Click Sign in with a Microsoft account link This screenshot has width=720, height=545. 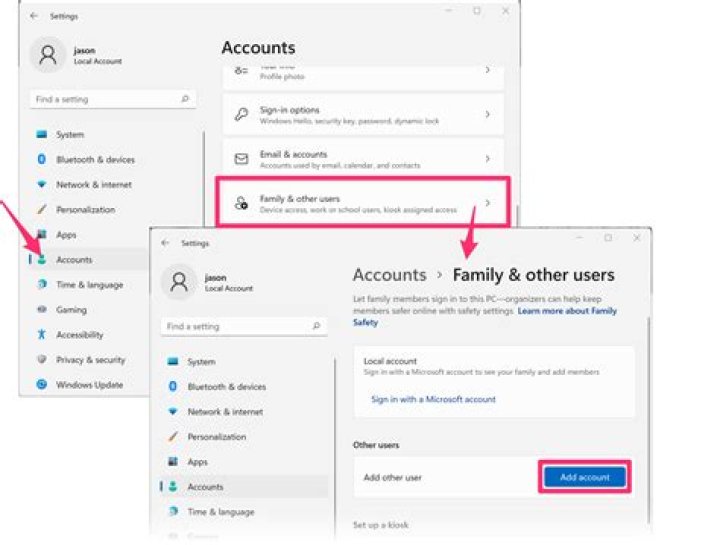[x=433, y=400]
